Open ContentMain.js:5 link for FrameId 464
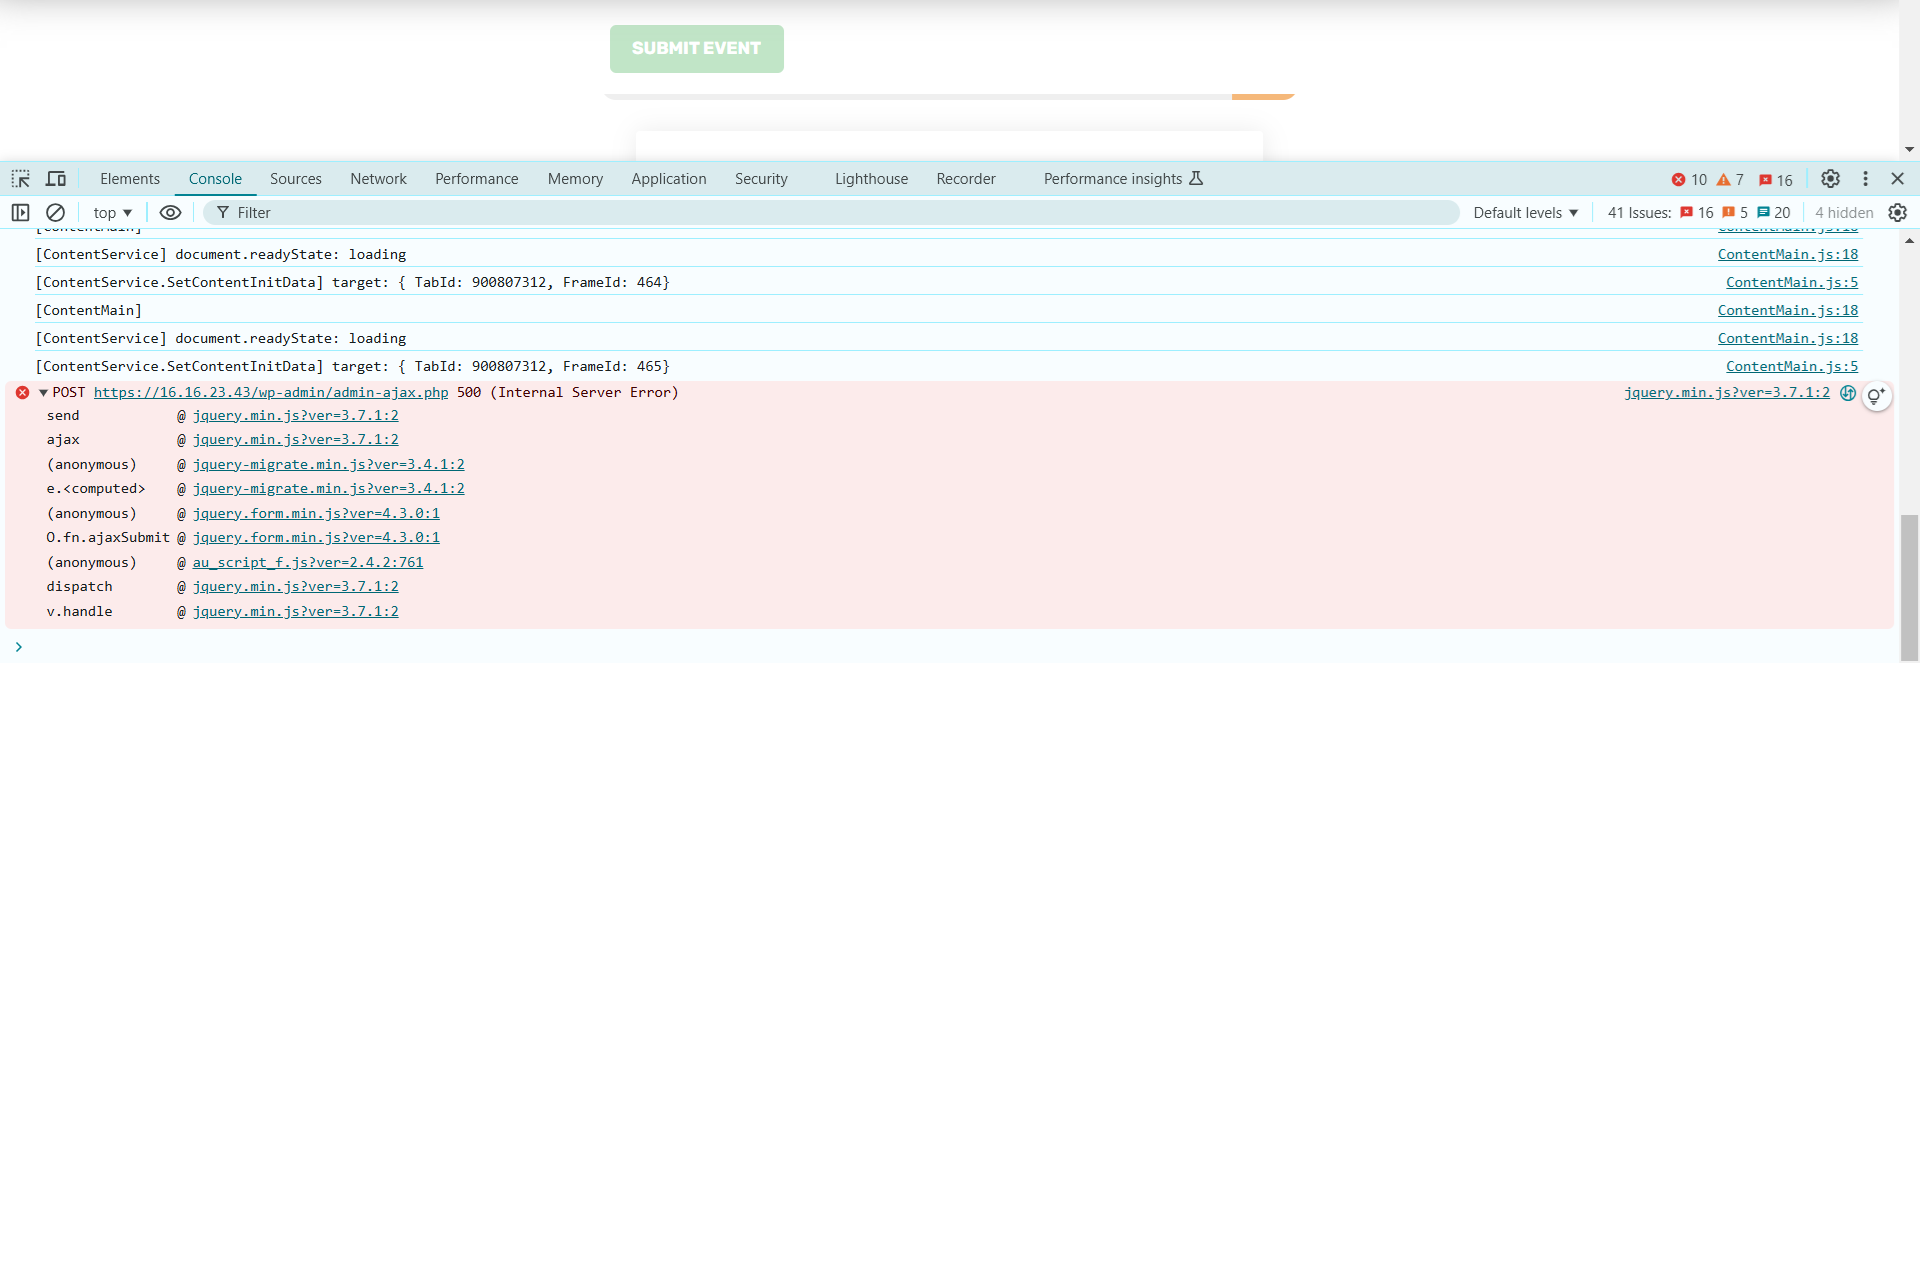 point(1792,283)
